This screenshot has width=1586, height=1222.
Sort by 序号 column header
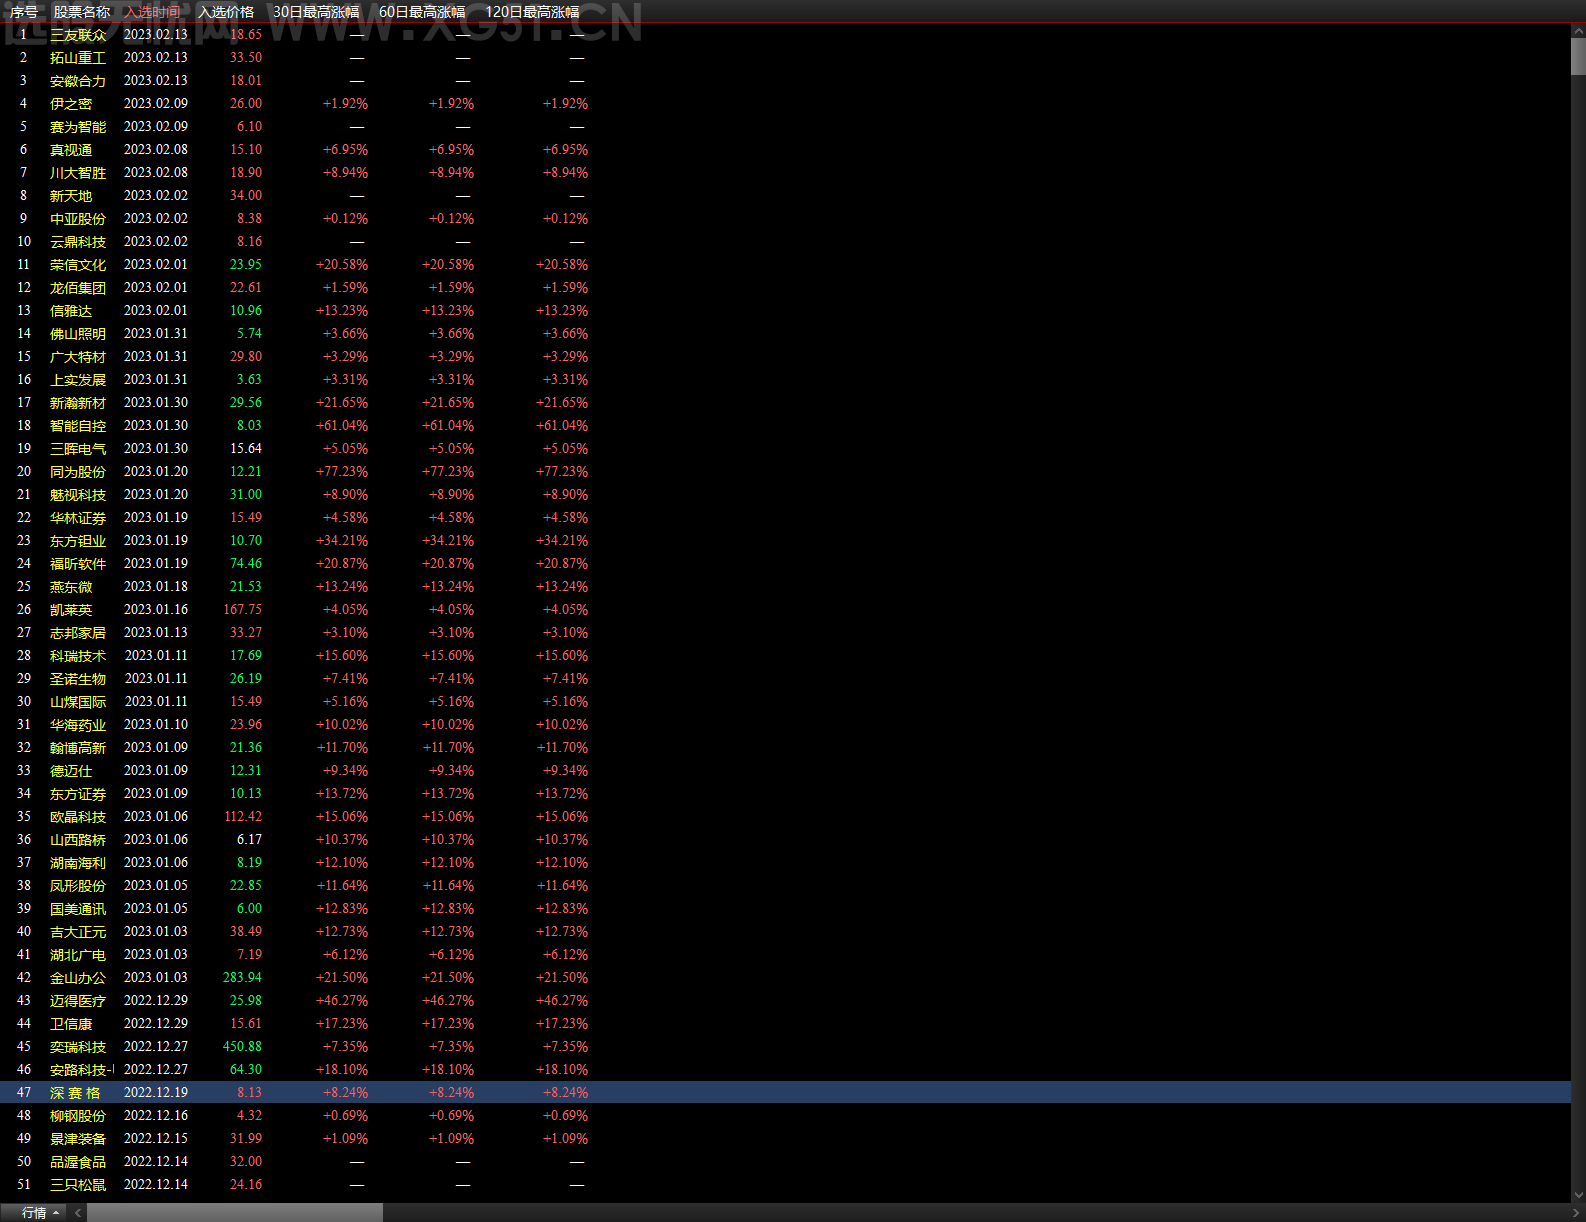[x=24, y=12]
